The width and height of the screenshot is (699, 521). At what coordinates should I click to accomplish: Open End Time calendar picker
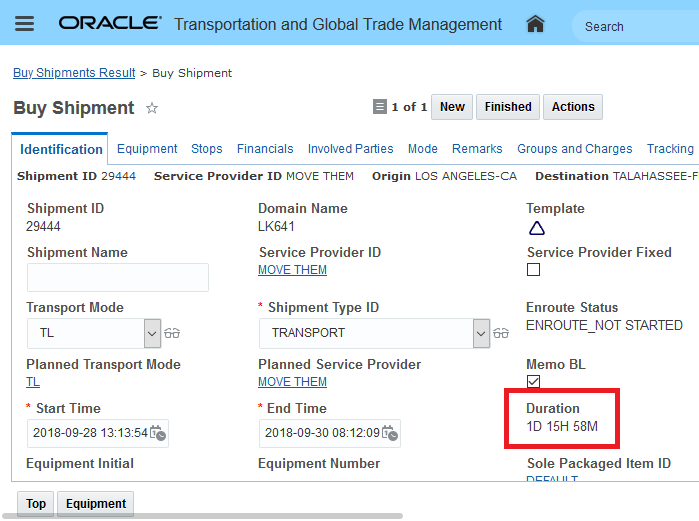[x=391, y=434]
